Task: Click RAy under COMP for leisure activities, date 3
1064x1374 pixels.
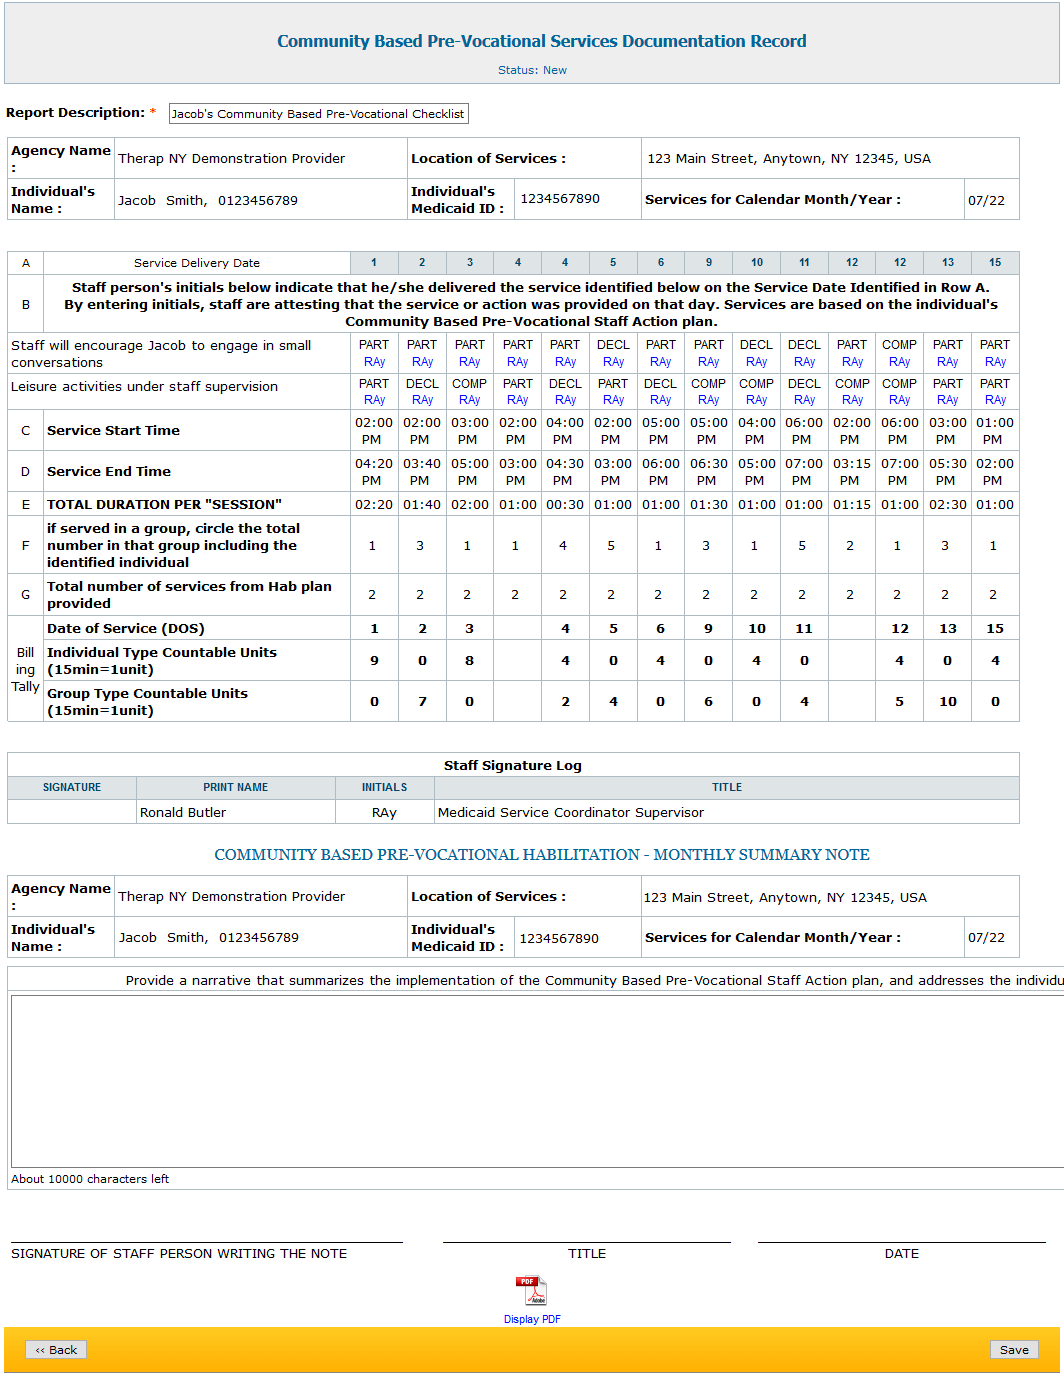Action: (x=469, y=400)
